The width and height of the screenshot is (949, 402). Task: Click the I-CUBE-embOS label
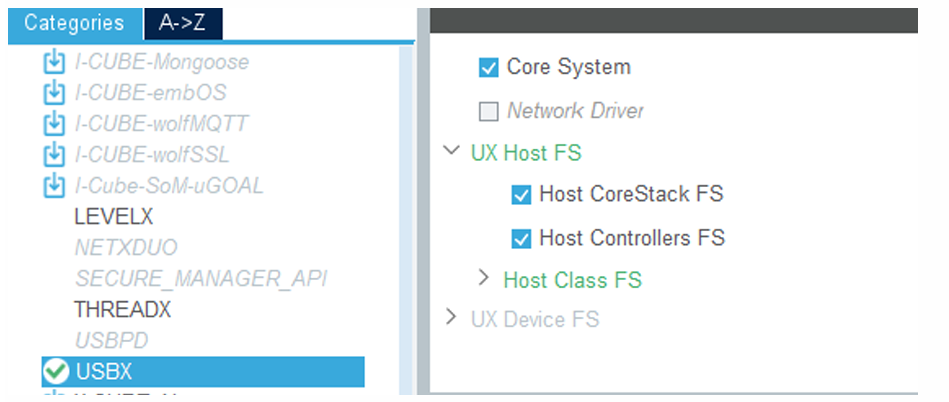click(x=151, y=93)
